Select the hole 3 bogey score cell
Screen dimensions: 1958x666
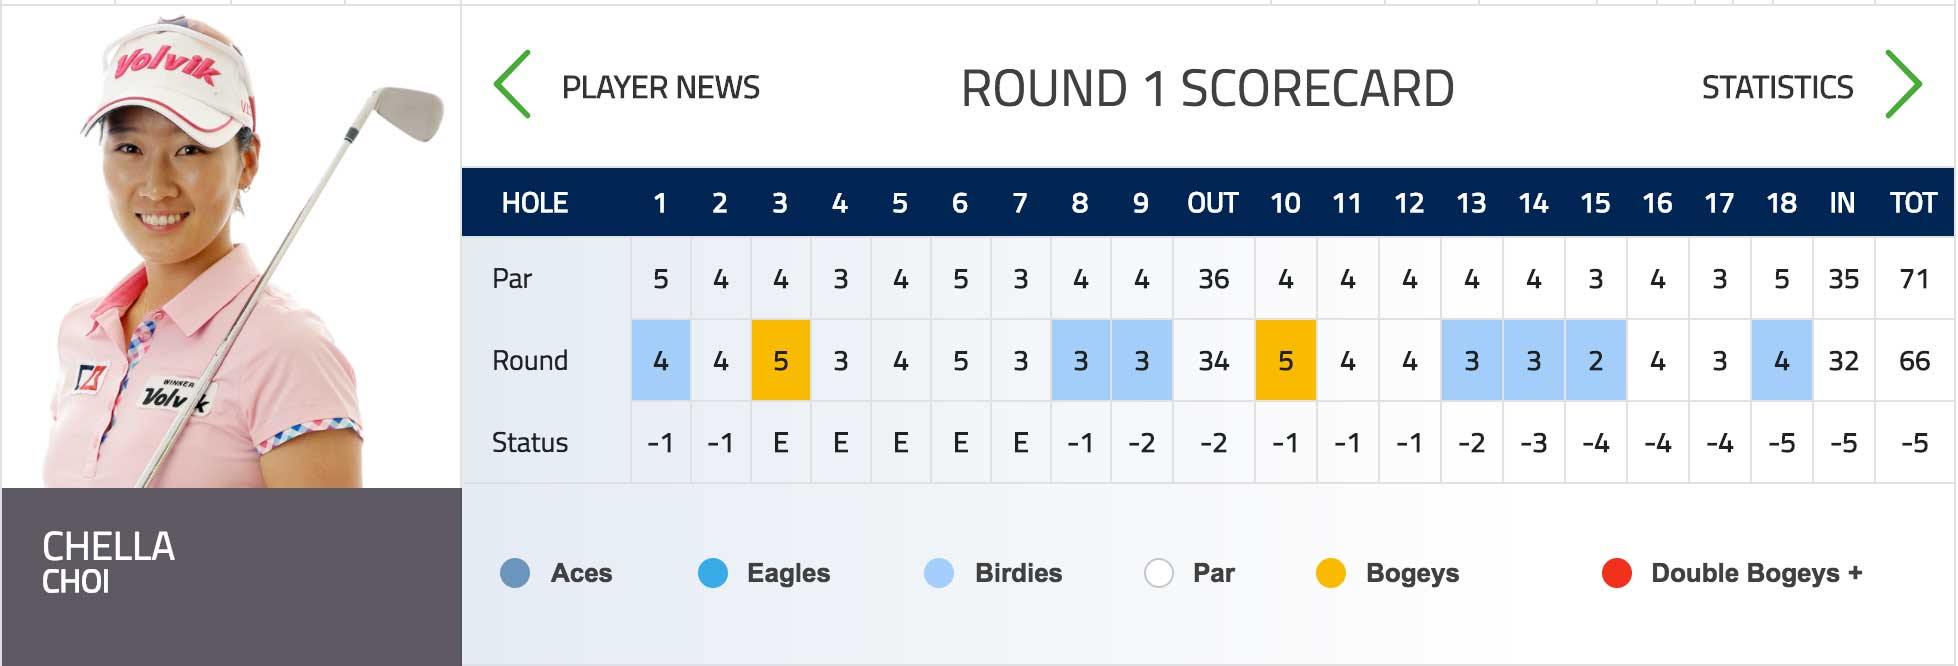tap(780, 360)
